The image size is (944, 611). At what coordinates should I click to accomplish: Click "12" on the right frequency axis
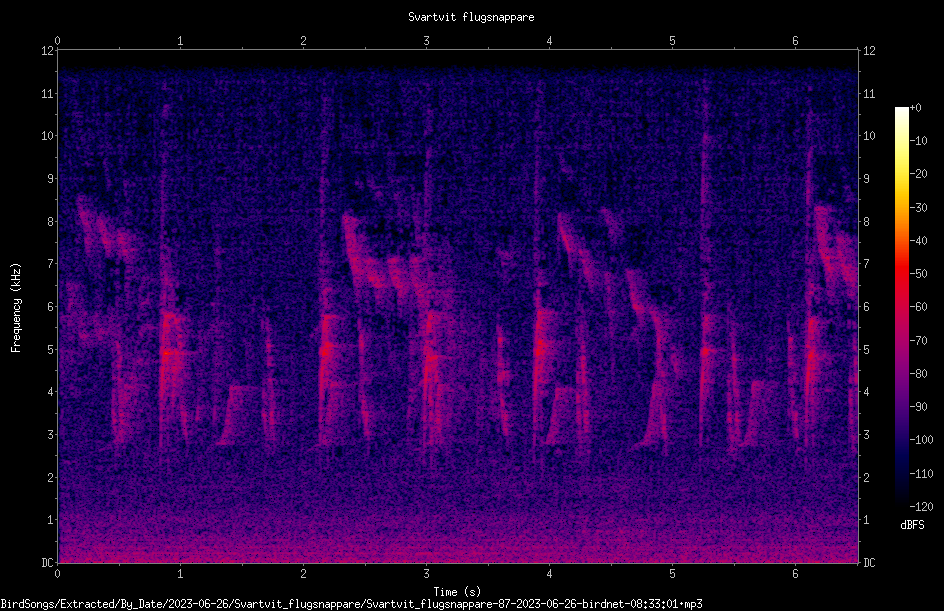[x=869, y=51]
